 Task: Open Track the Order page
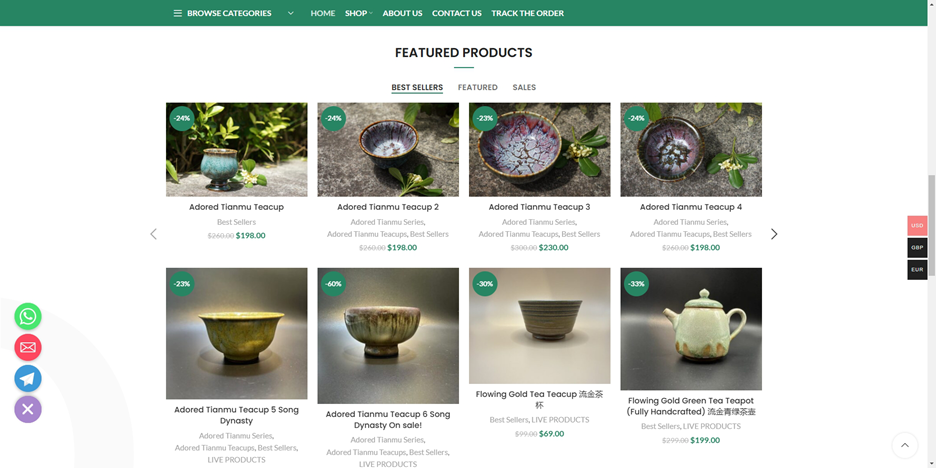527,13
